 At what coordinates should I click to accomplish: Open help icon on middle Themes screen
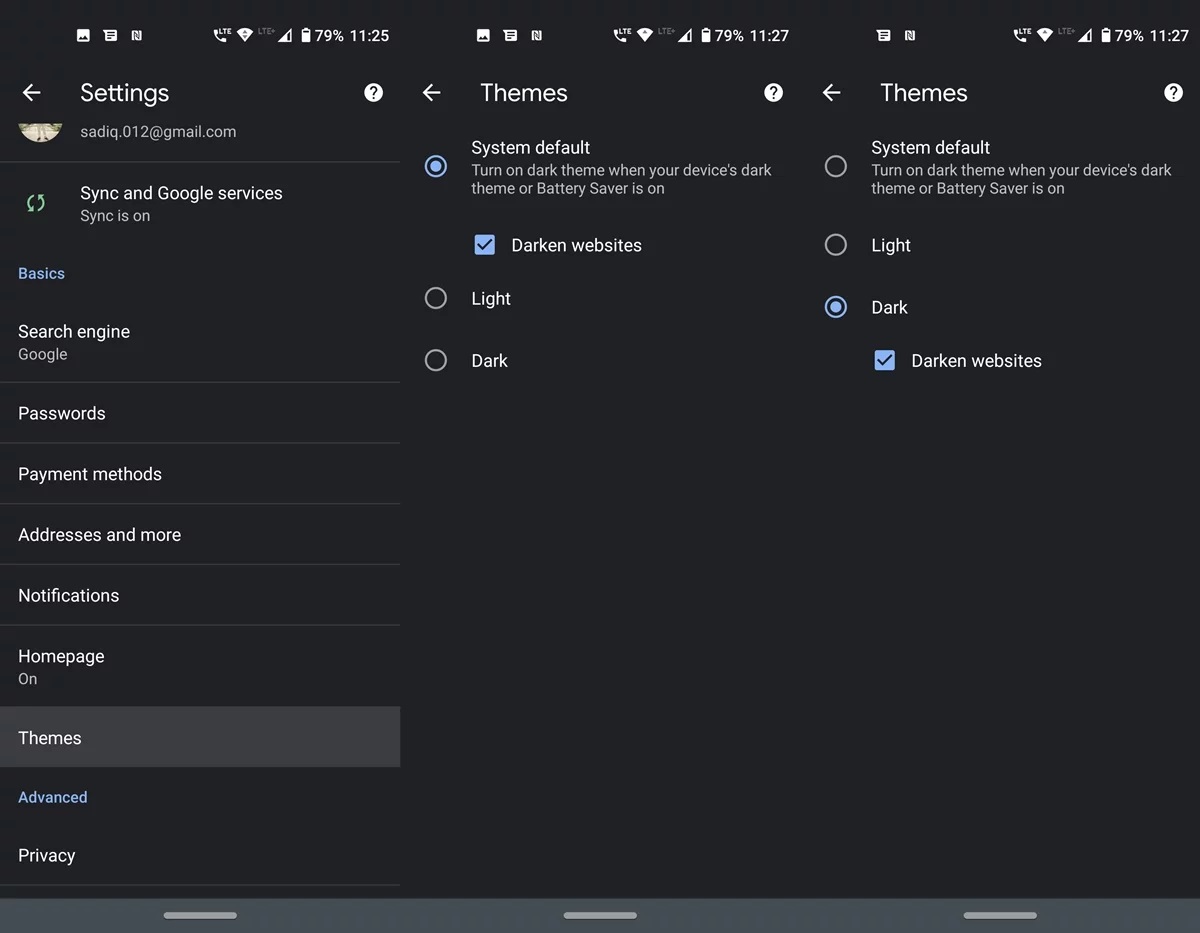tap(773, 93)
